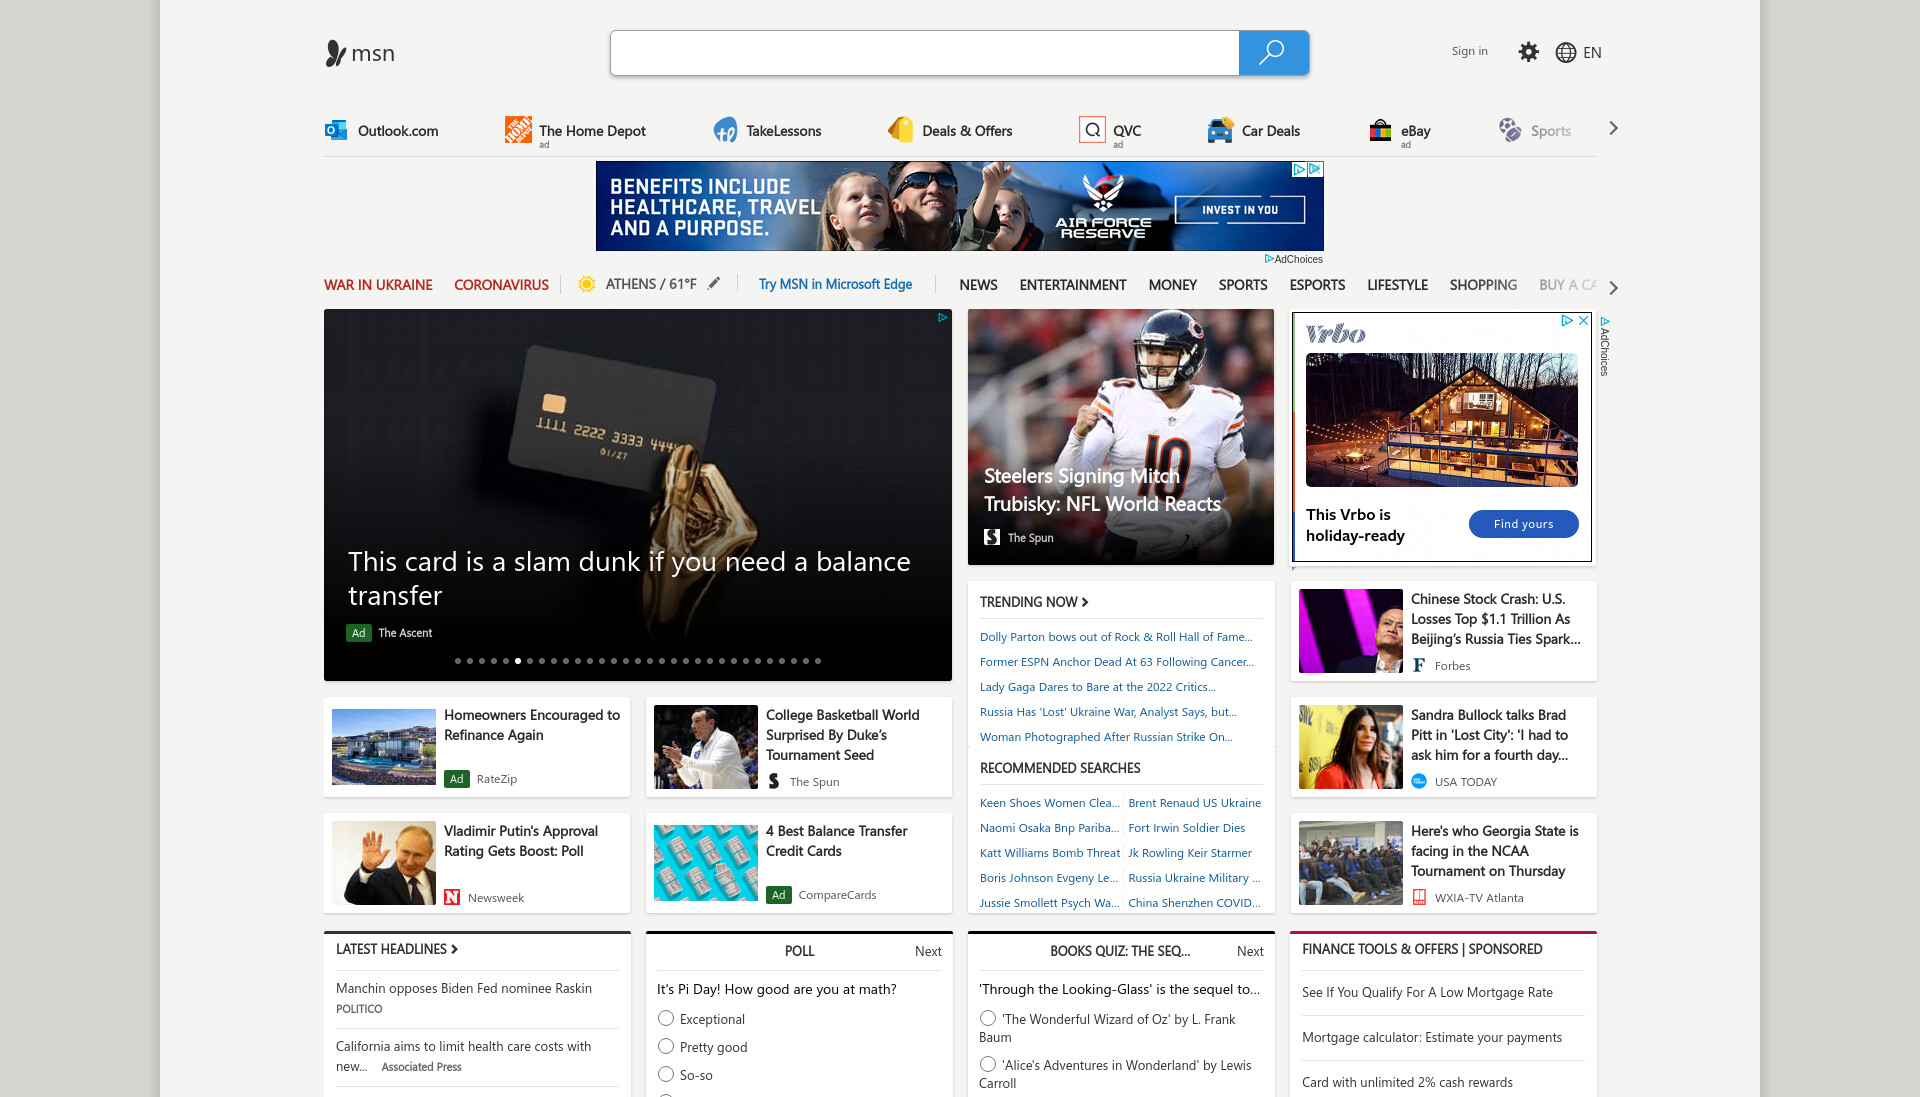
Task: Click the sun weather icon
Action: [587, 284]
